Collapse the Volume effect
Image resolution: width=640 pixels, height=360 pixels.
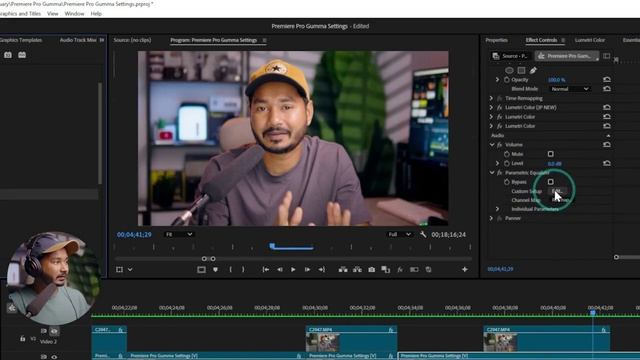point(491,144)
